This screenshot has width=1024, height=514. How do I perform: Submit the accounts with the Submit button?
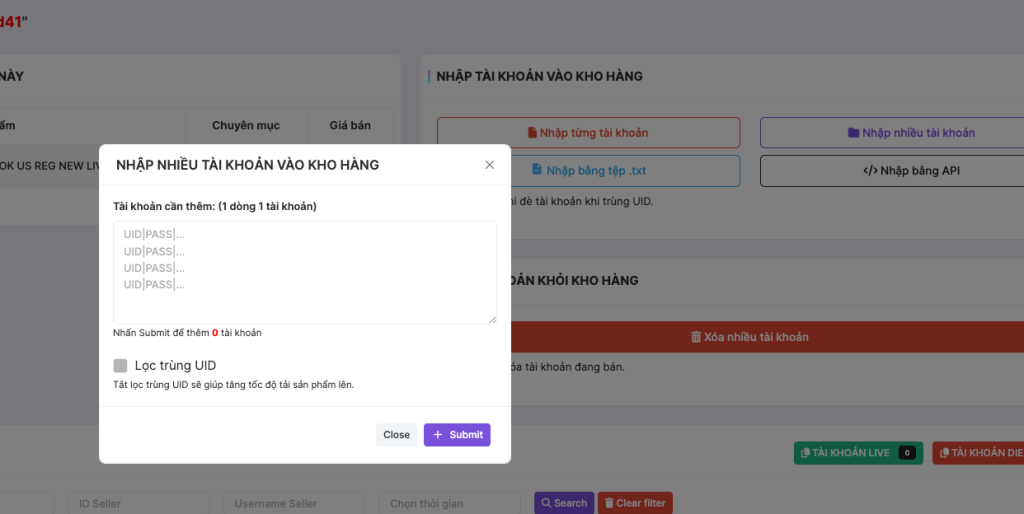tap(457, 435)
